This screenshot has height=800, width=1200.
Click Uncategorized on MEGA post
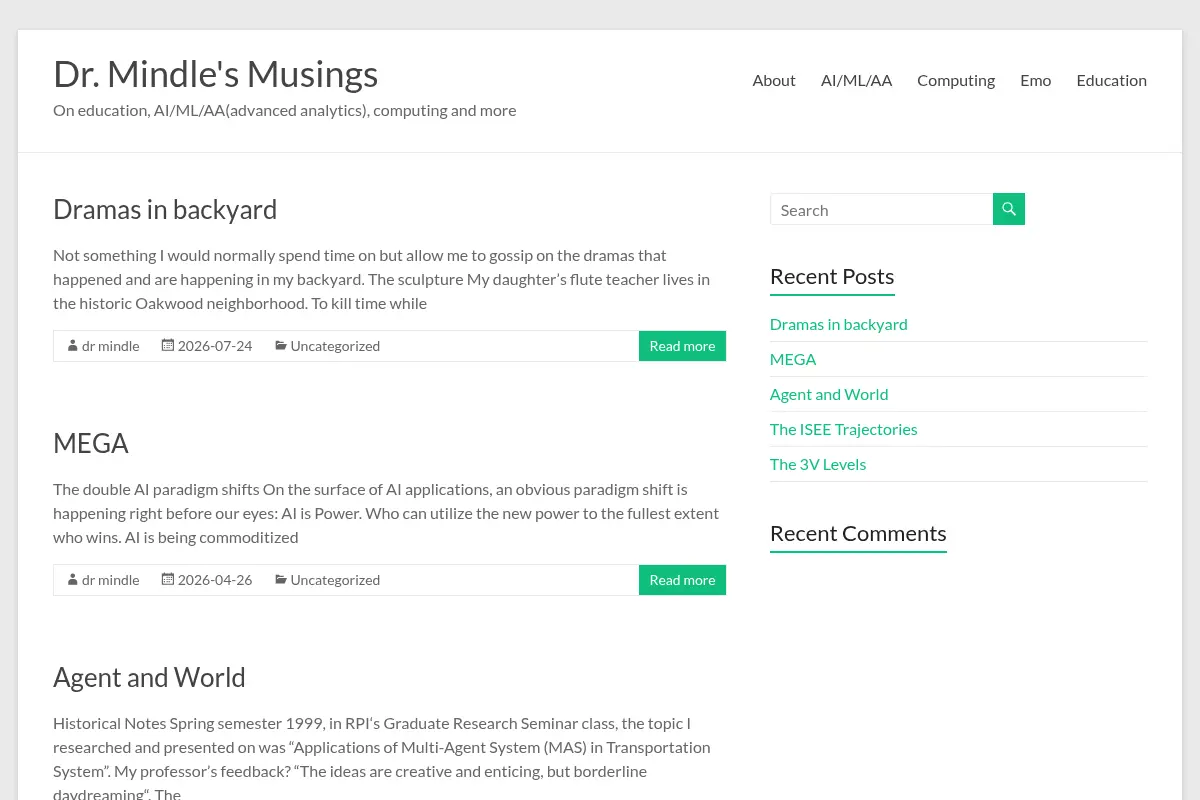tap(335, 580)
